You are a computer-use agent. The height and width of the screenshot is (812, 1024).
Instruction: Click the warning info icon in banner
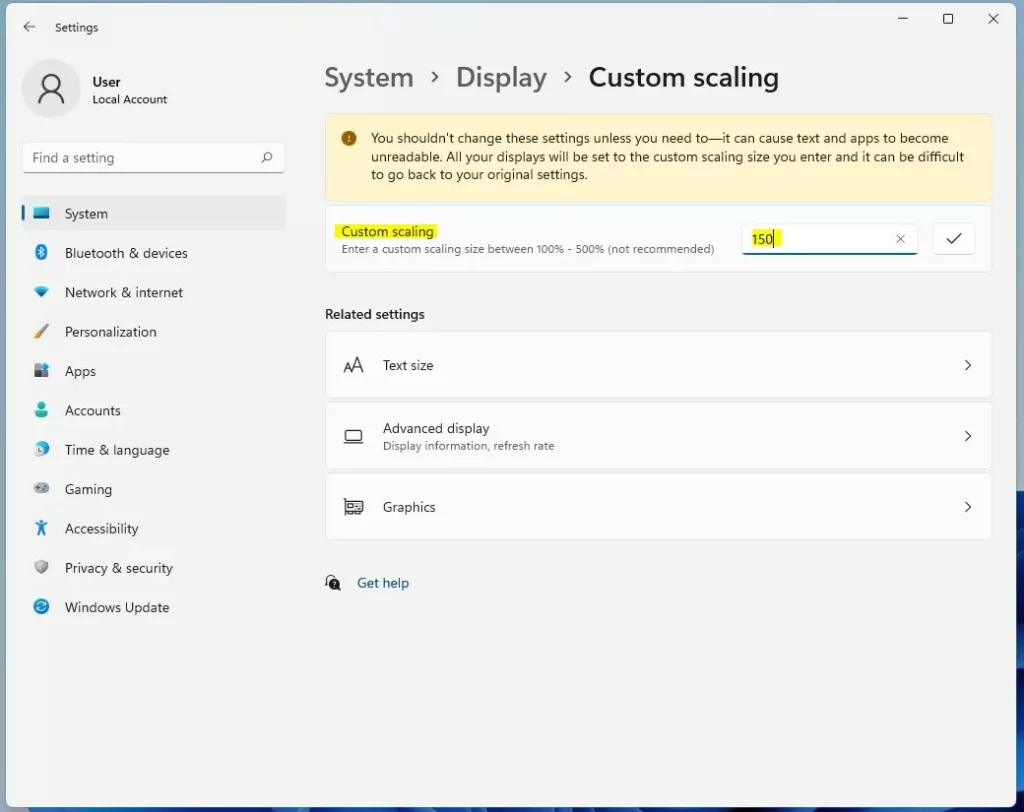pos(349,138)
